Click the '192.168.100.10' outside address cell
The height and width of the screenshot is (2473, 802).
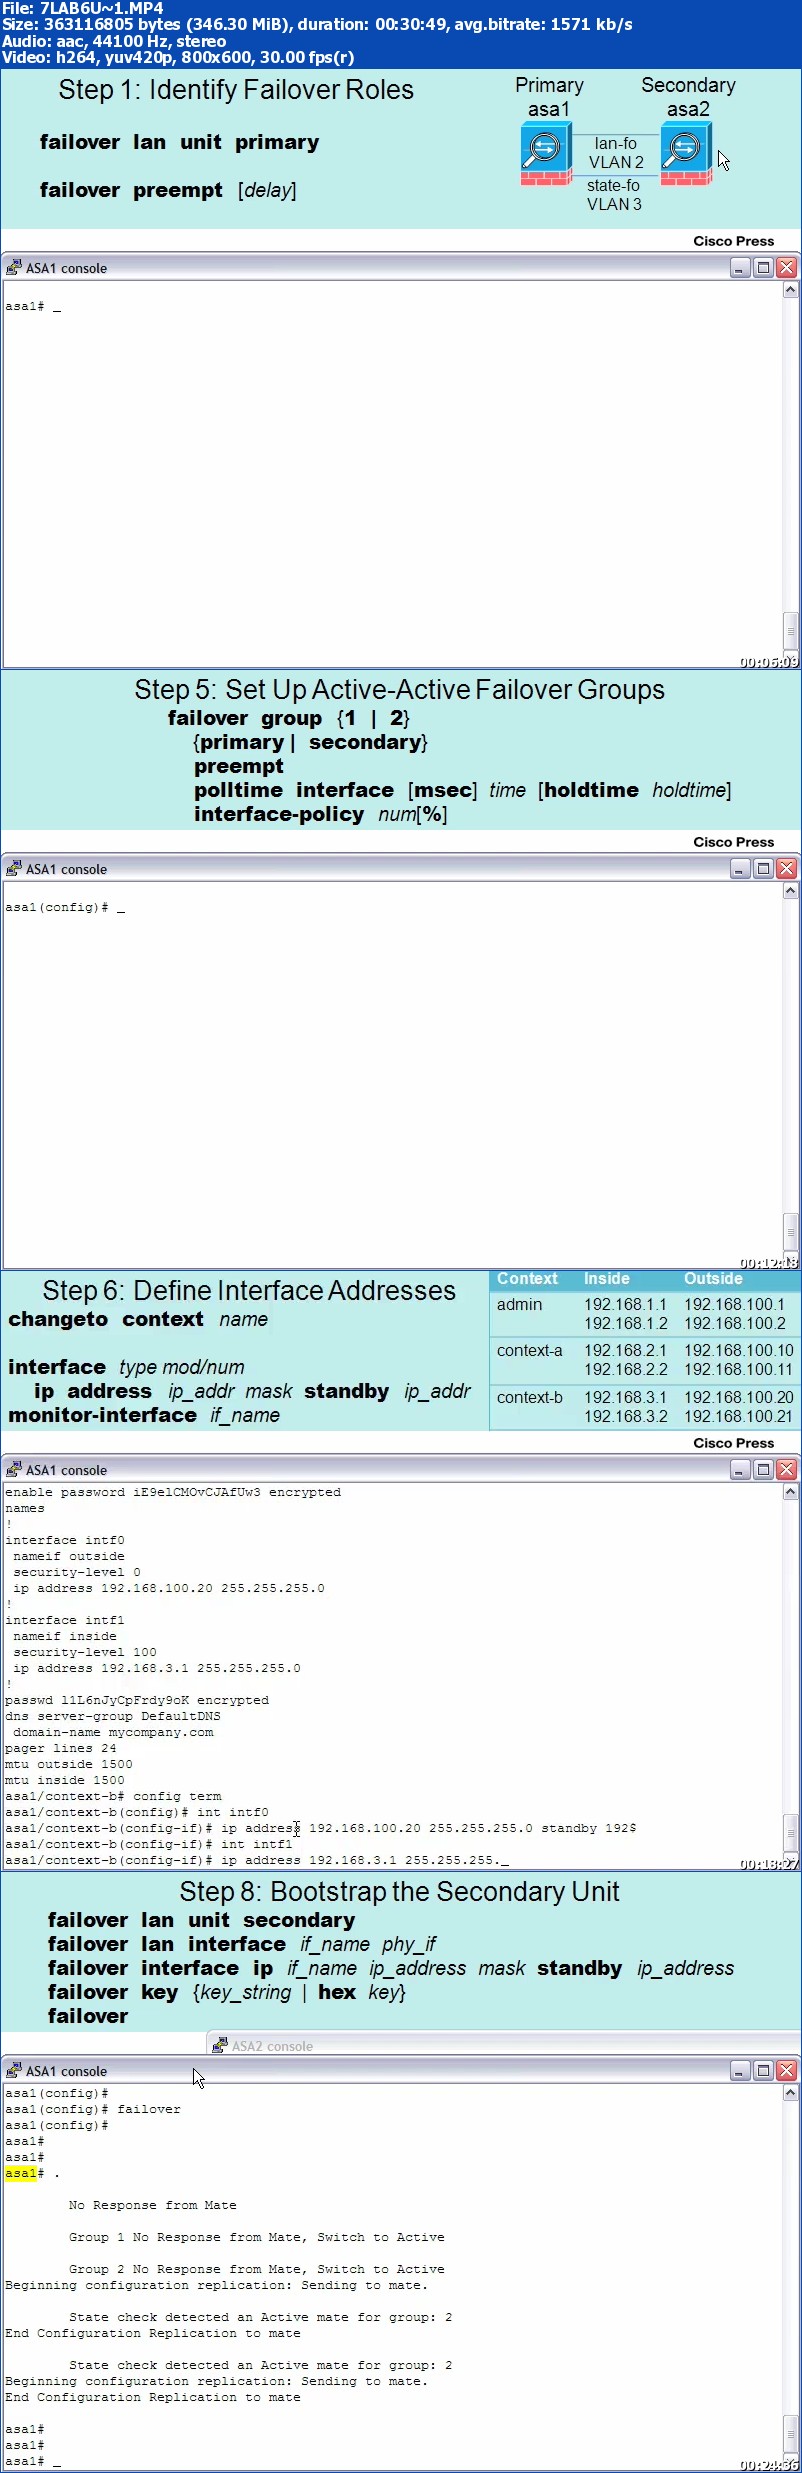click(x=739, y=1351)
